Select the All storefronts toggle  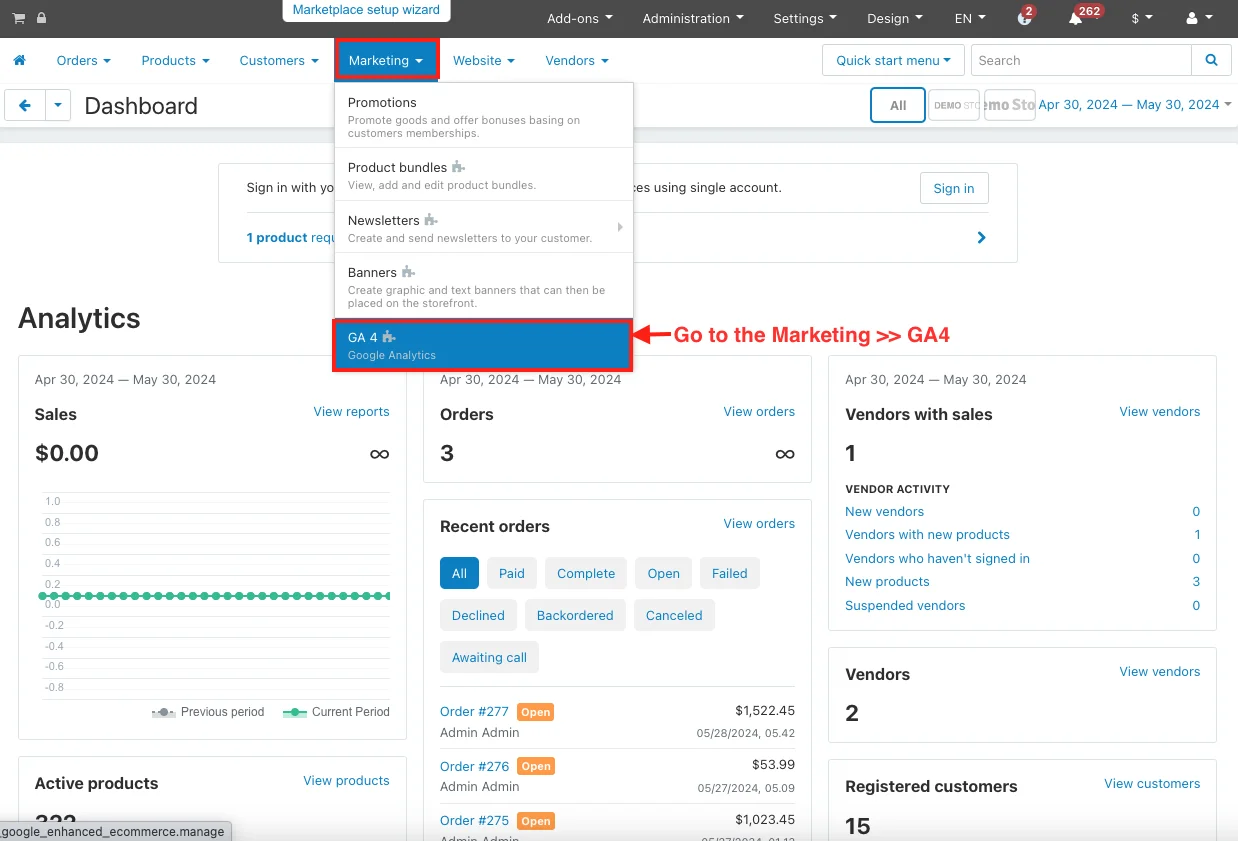(x=897, y=105)
